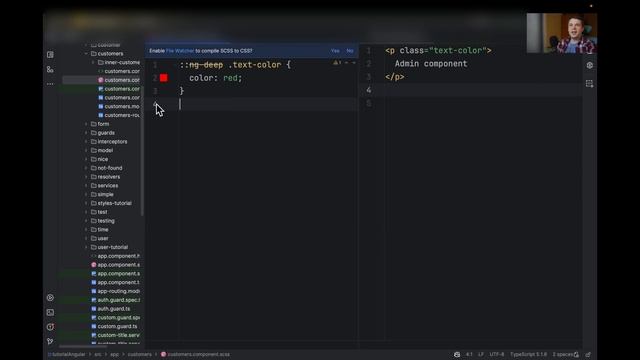Click the Sass file icon in breadcrumb bar

pyautogui.click(x=163, y=354)
